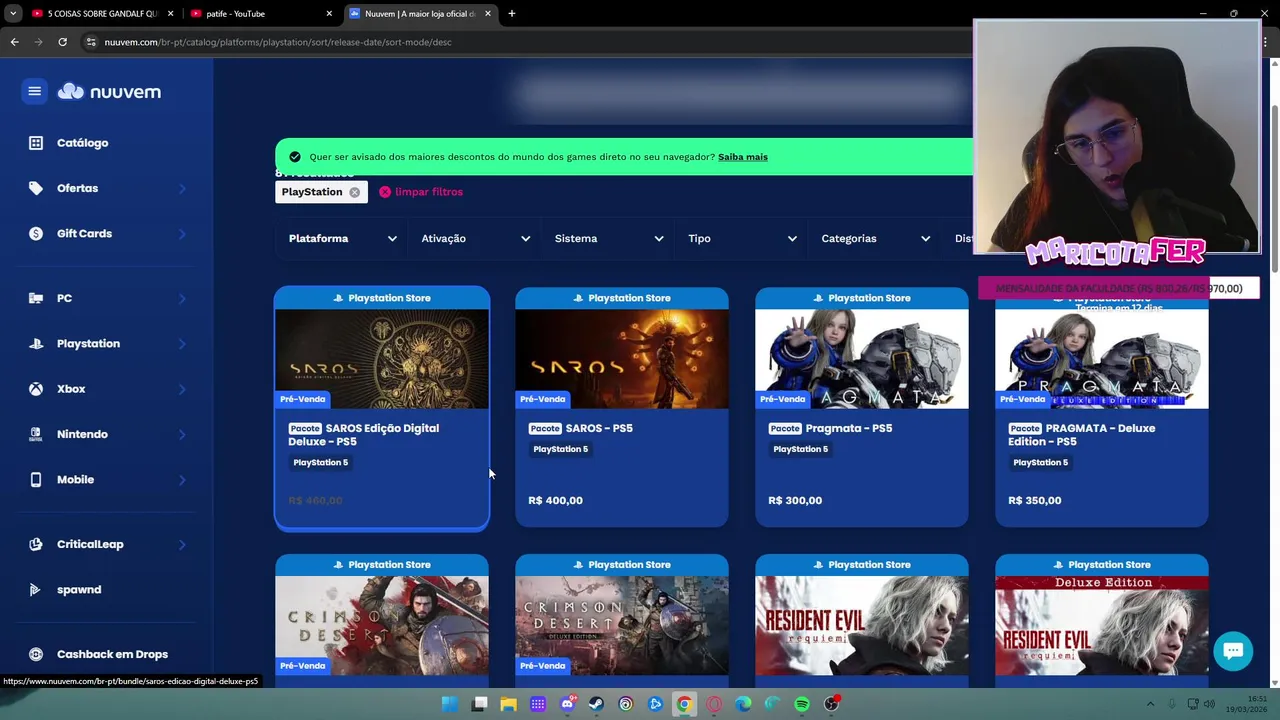Open 'PRAGMATA - Deluxe Edition - PS5' title
The height and width of the screenshot is (720, 1280).
pos(1082,434)
